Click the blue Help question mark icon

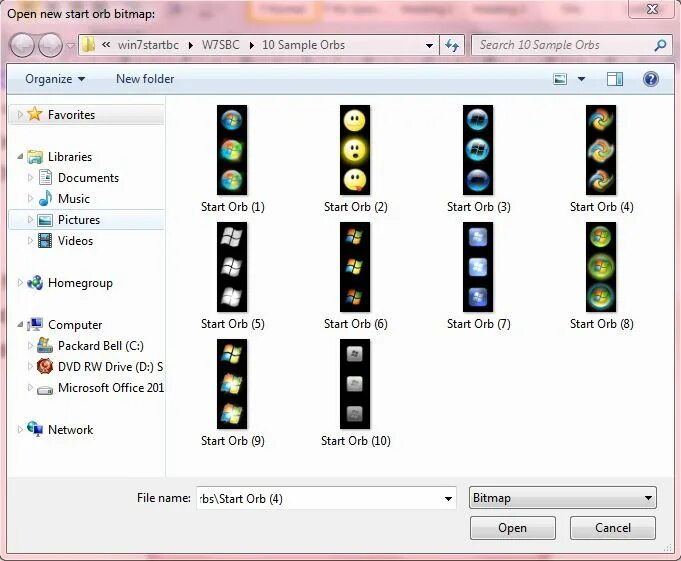pyautogui.click(x=651, y=79)
